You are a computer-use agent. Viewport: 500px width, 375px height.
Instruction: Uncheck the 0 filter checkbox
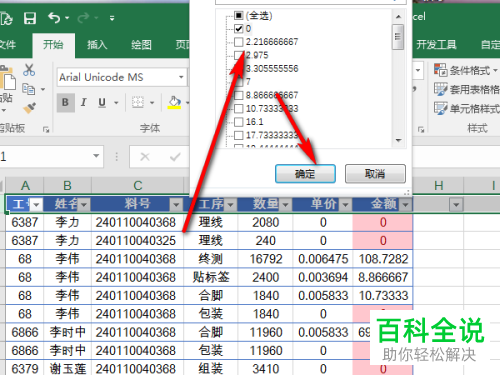[x=239, y=29]
